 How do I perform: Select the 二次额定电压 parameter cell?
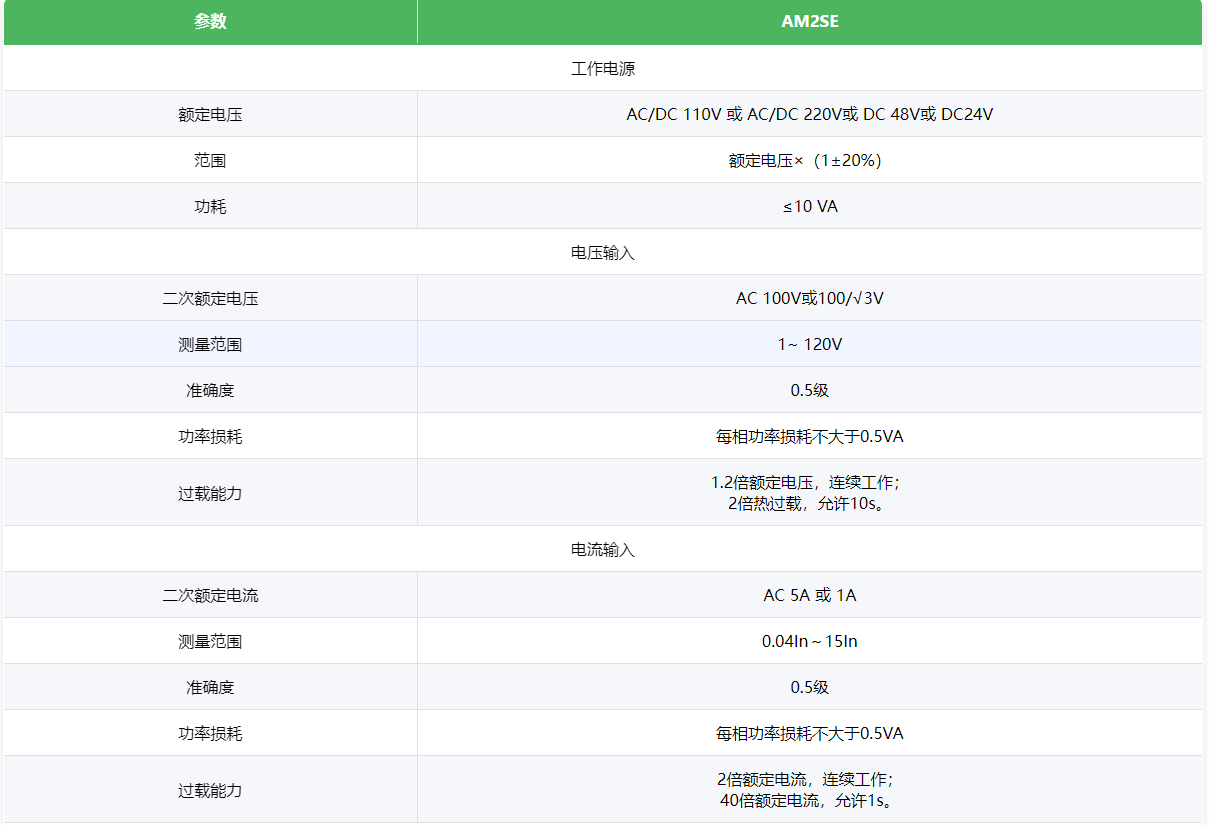[210, 298]
